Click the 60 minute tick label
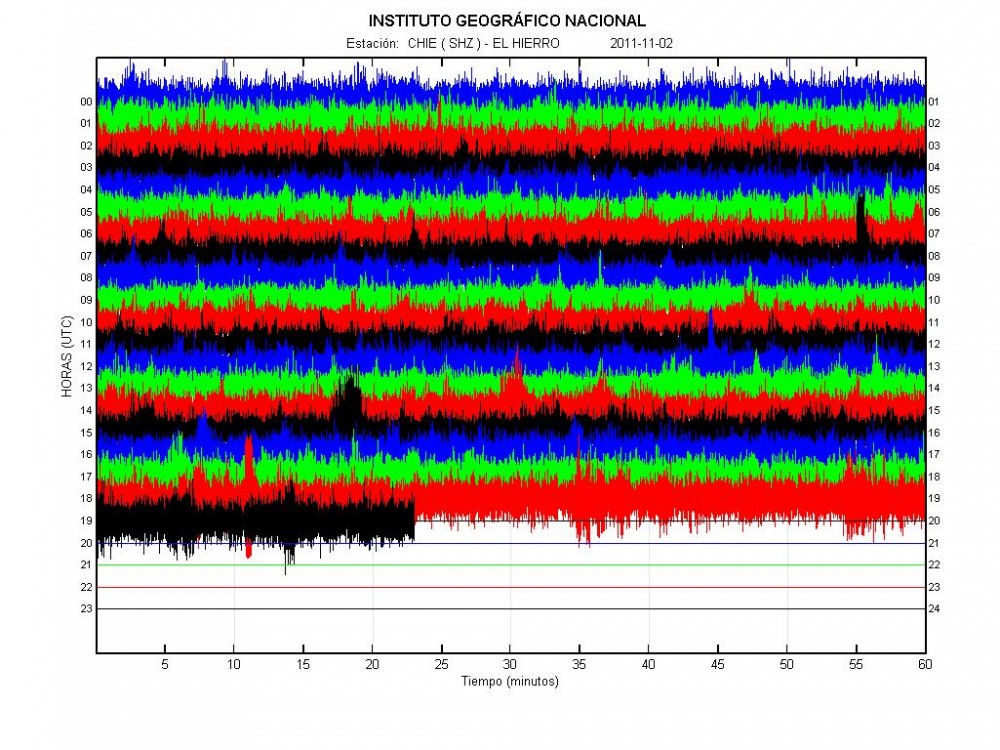 pos(923,663)
